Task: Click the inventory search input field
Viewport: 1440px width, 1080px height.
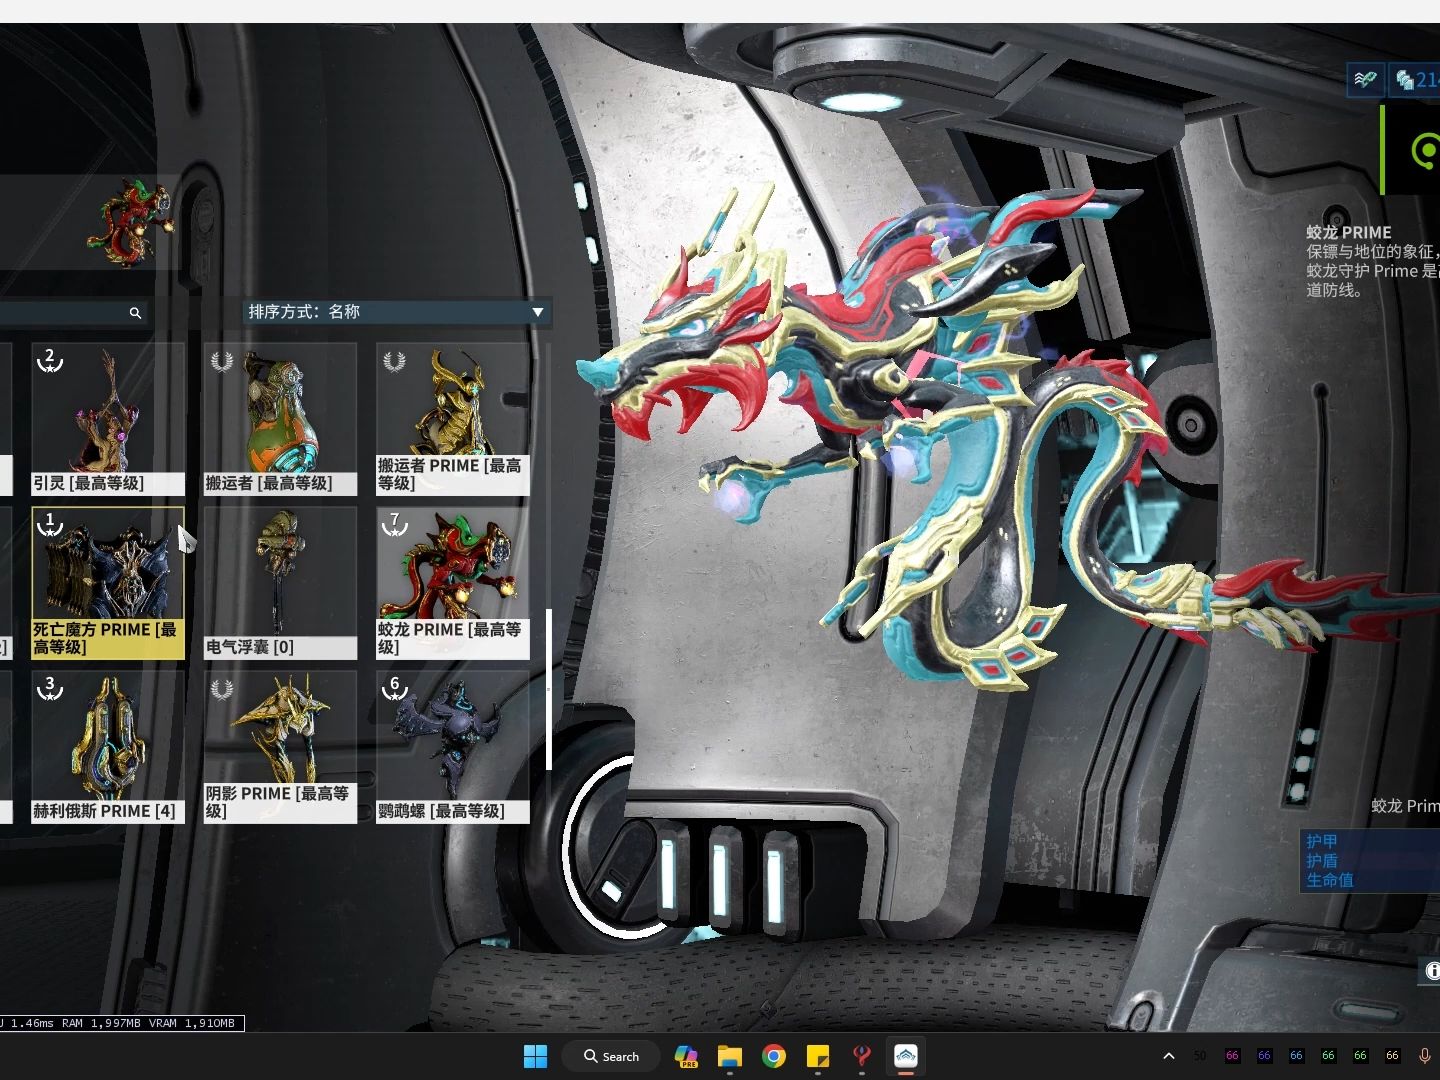Action: pyautogui.click(x=74, y=313)
